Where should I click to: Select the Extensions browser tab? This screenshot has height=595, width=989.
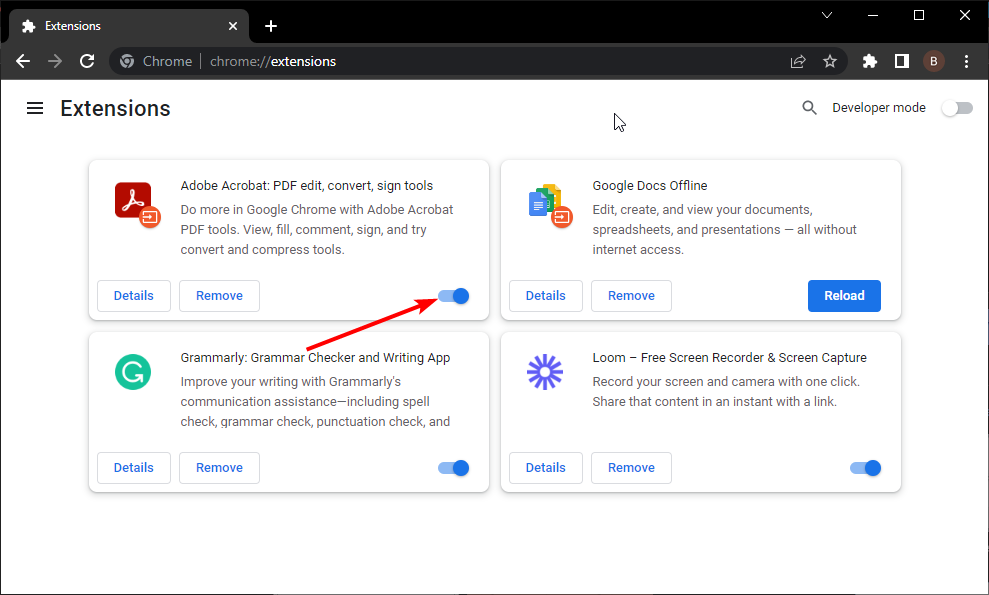coord(129,27)
